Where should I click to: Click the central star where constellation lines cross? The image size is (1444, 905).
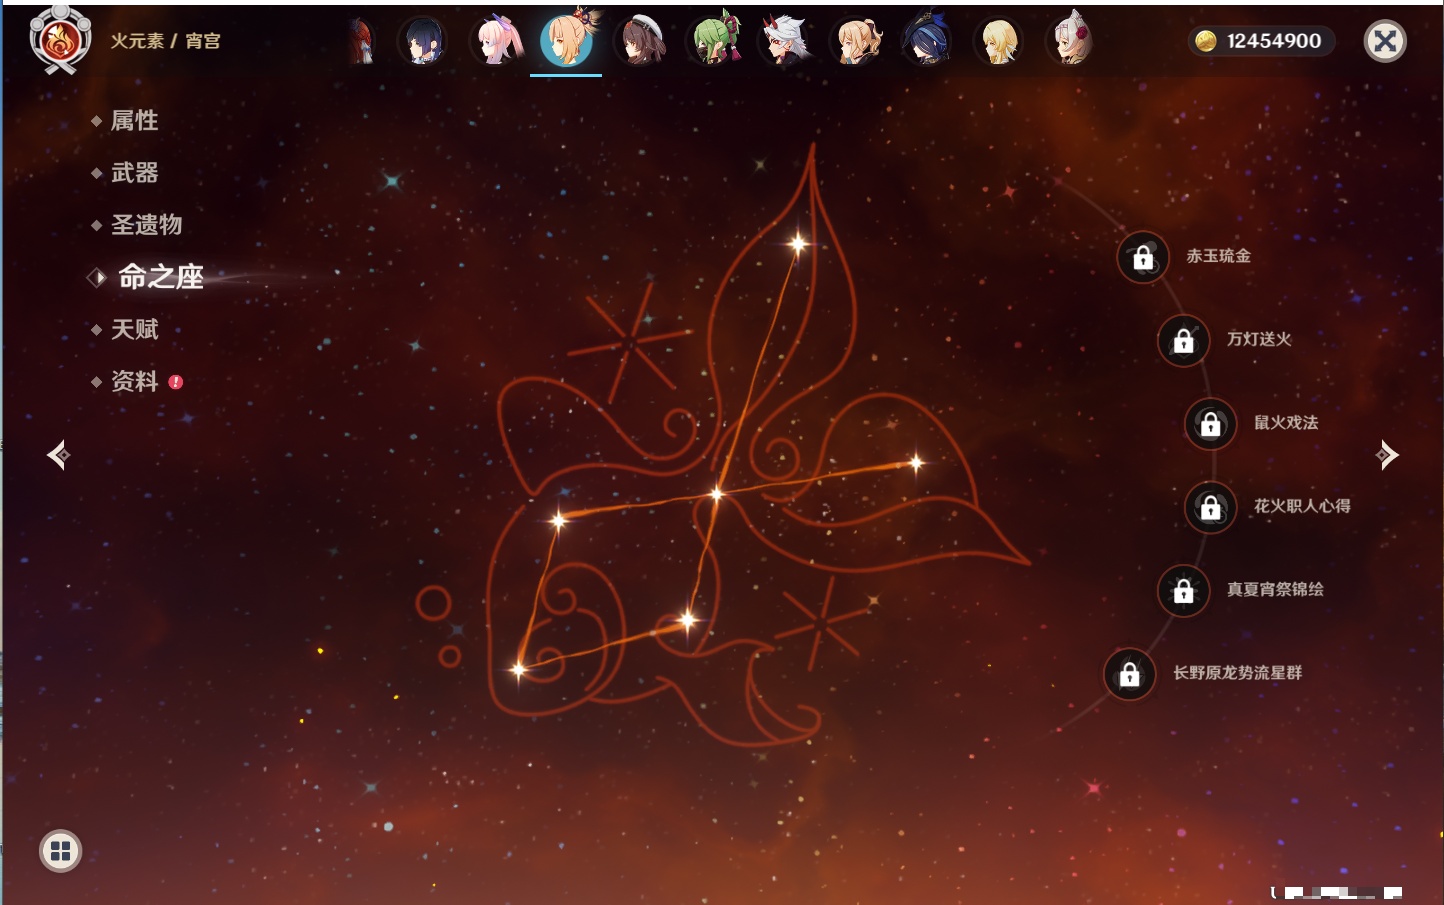pos(716,494)
